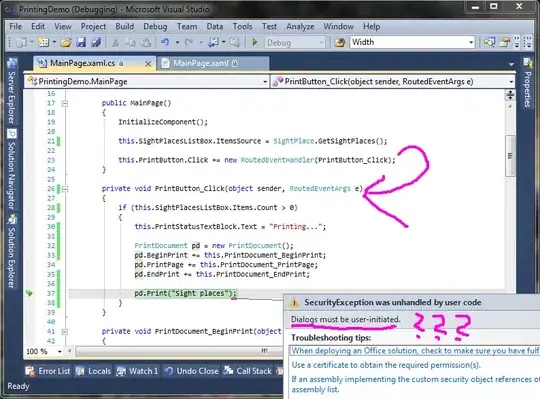This screenshot has width=540, height=399.
Task: Switch to the MainPage.xaml tab
Action: pyautogui.click(x=200, y=63)
